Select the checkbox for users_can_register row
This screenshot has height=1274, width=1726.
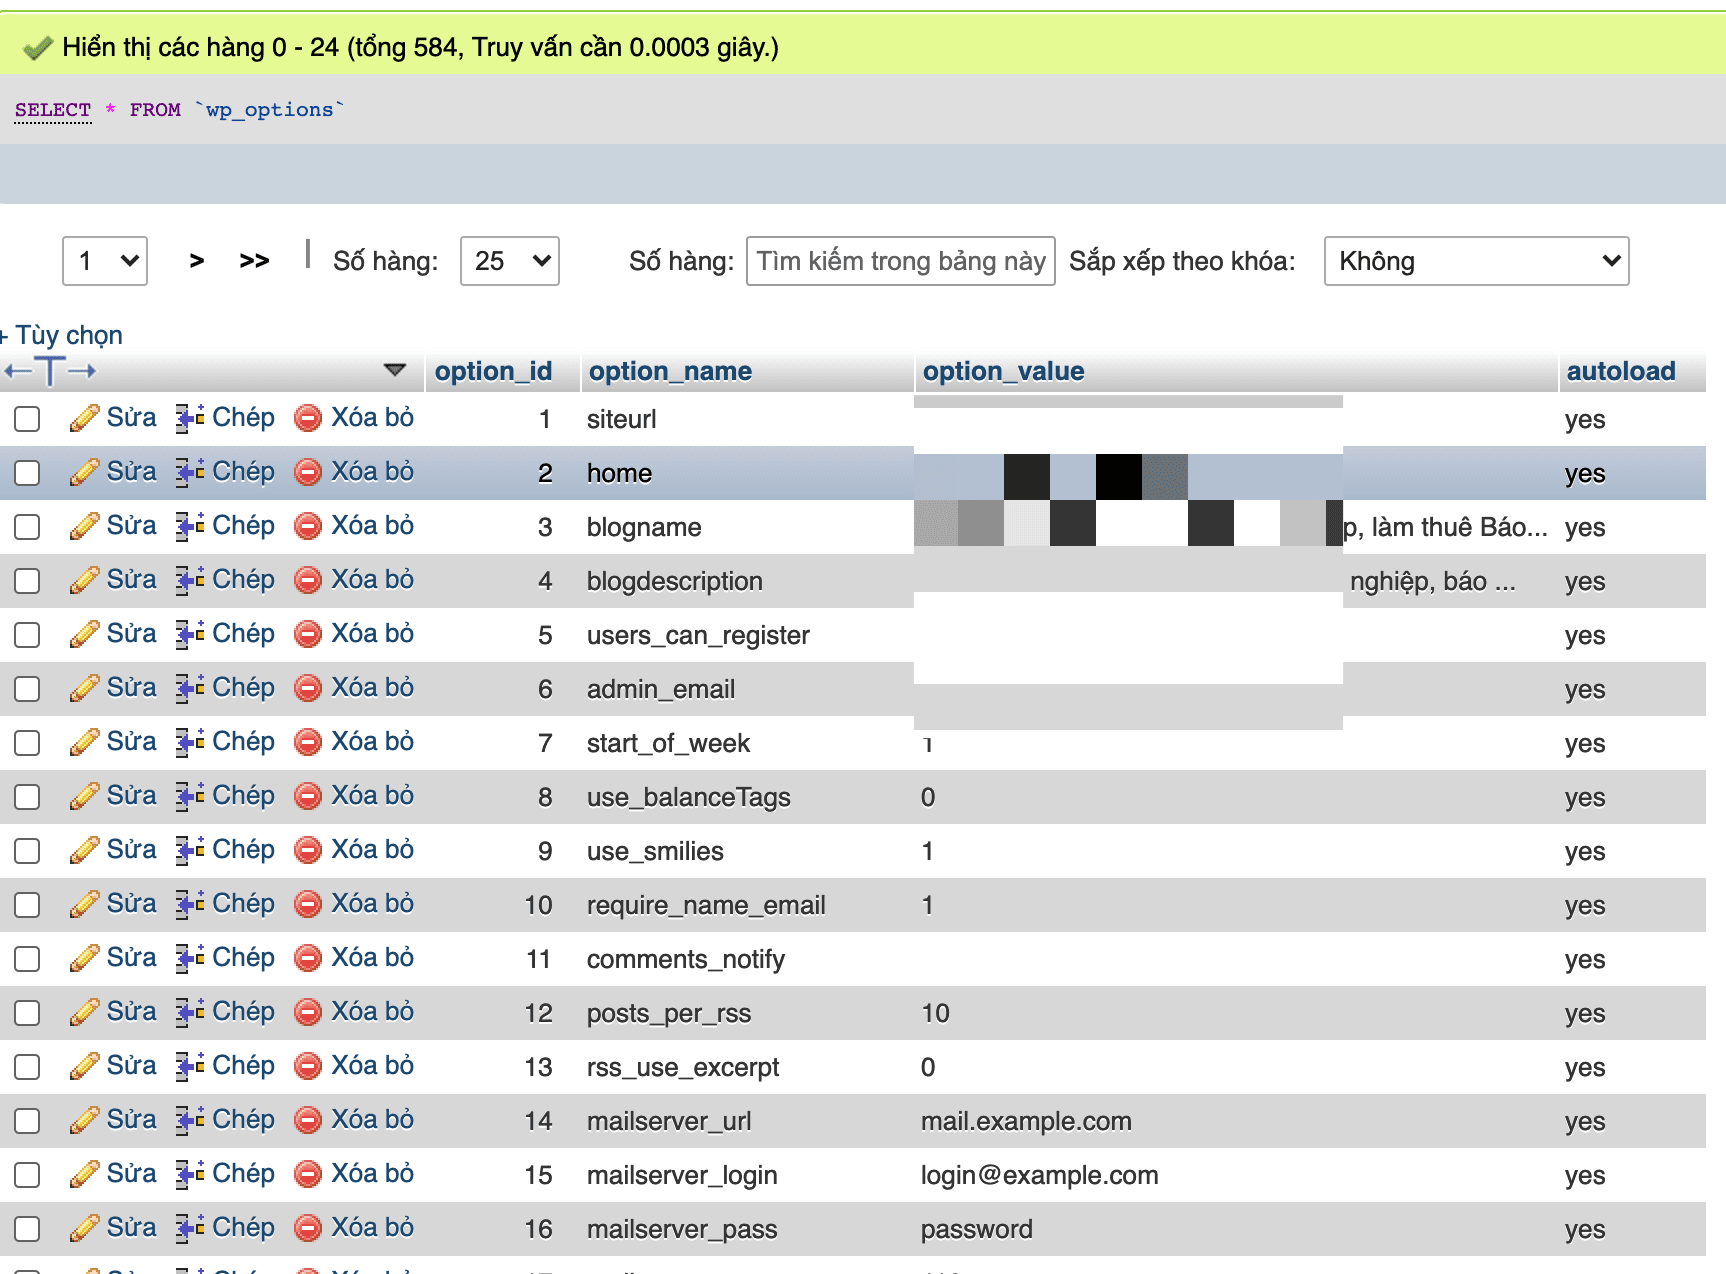[x=27, y=635]
